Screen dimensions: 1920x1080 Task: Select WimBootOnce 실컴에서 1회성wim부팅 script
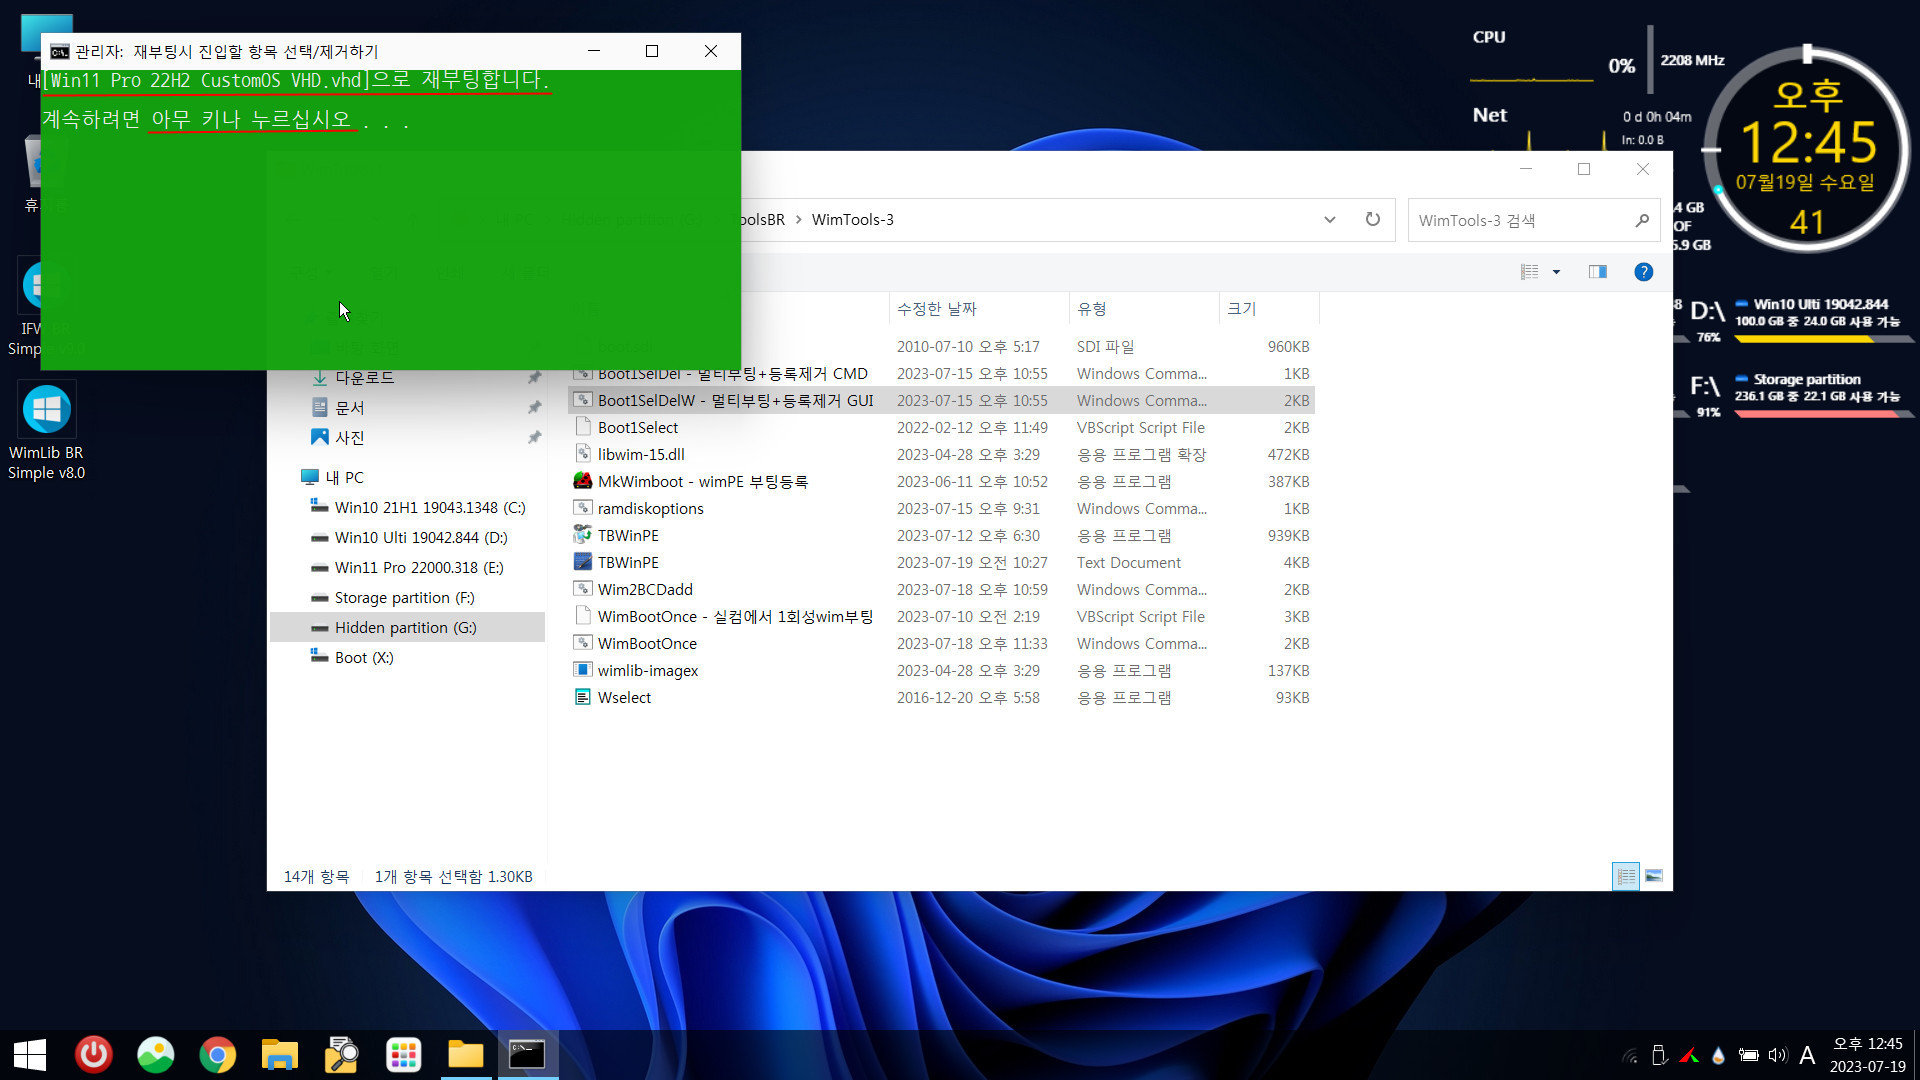pyautogui.click(x=941, y=616)
